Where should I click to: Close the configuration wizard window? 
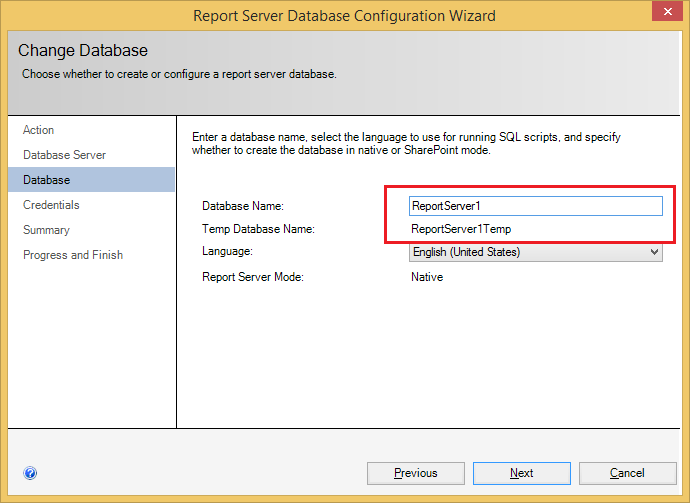click(668, 11)
